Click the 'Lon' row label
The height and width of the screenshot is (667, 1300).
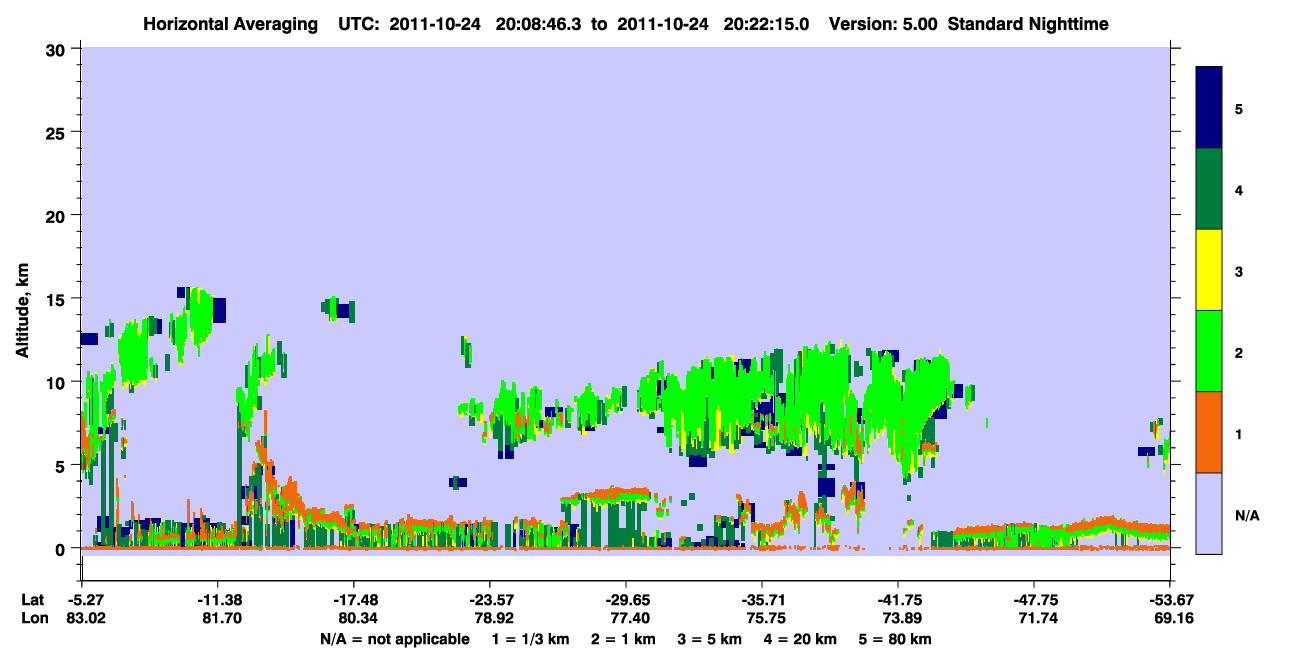33,619
